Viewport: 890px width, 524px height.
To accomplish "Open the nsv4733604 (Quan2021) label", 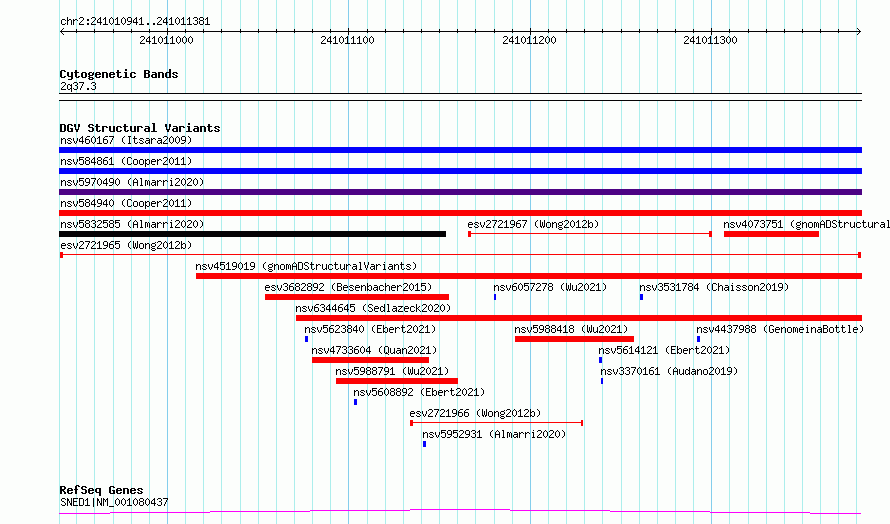I will tap(374, 350).
